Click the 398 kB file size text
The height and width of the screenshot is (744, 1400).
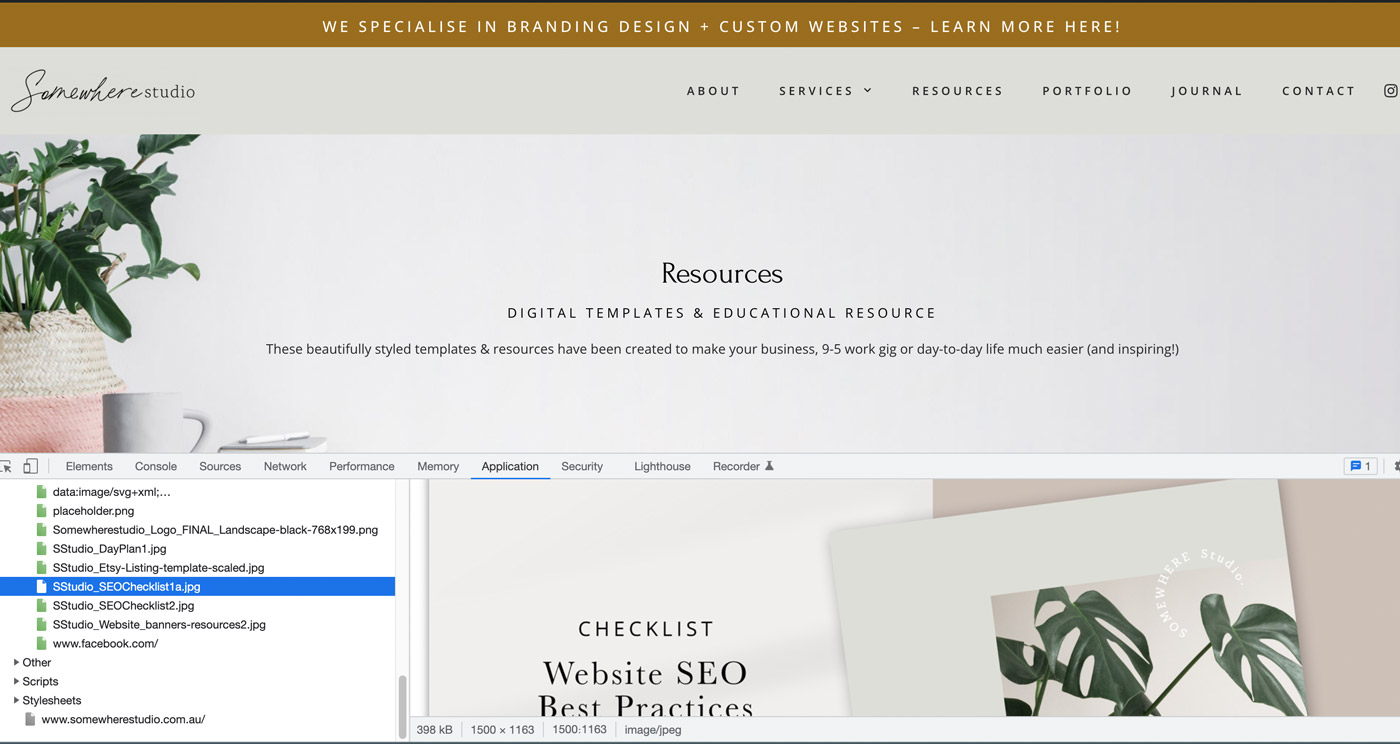point(434,730)
